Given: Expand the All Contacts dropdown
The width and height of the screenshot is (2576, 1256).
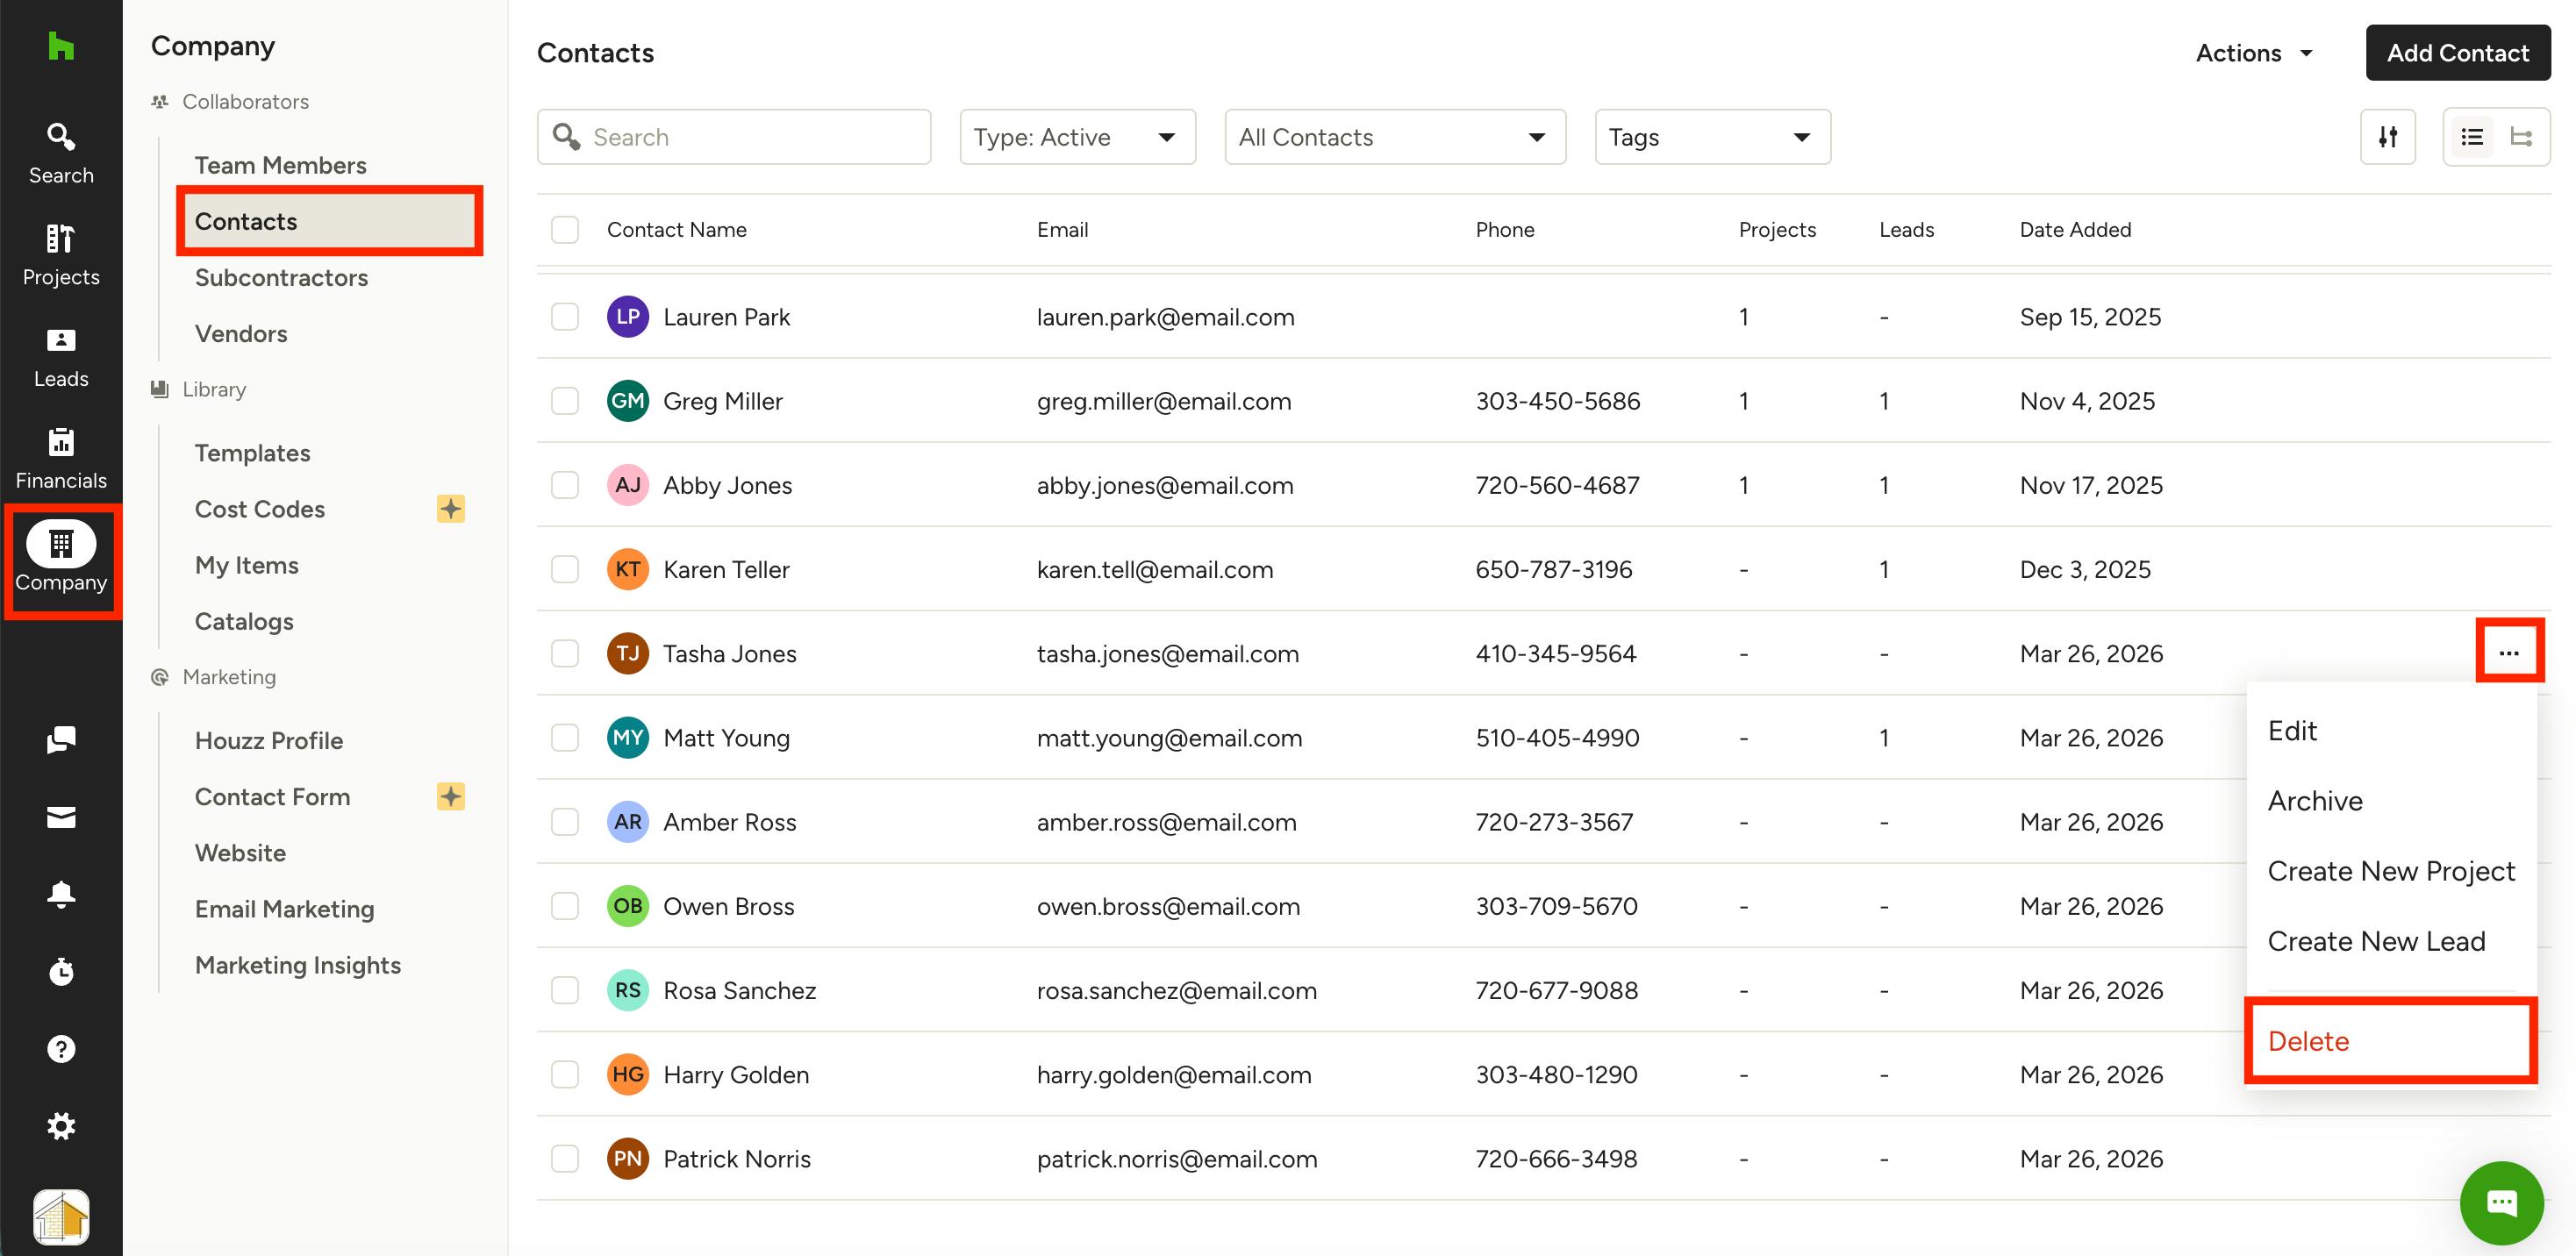Looking at the screenshot, I should point(1395,137).
